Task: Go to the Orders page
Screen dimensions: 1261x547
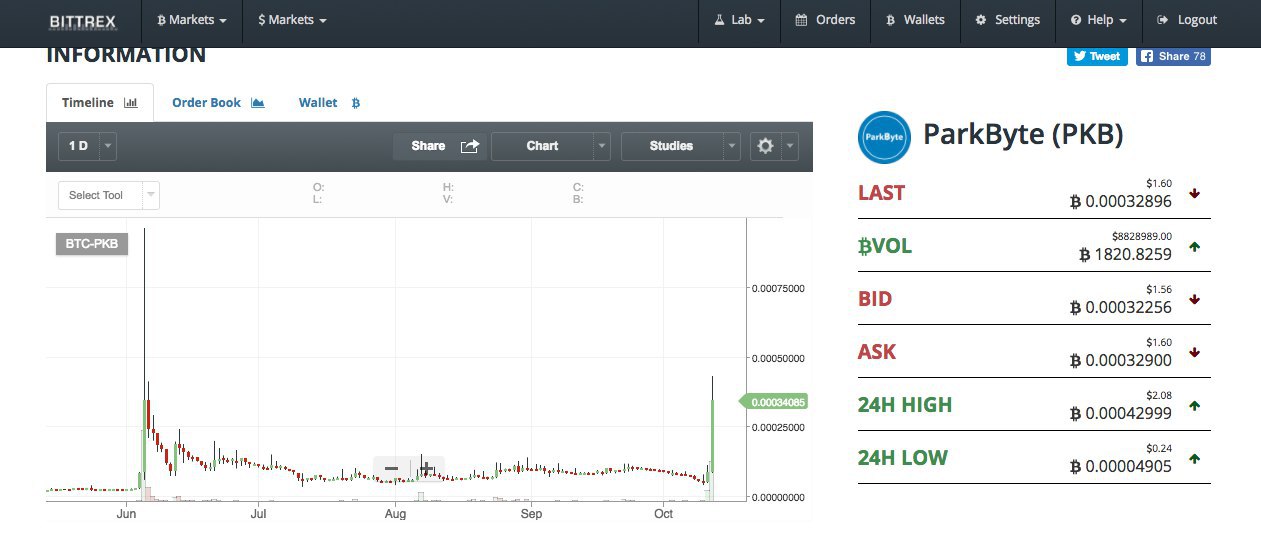Action: pos(825,20)
